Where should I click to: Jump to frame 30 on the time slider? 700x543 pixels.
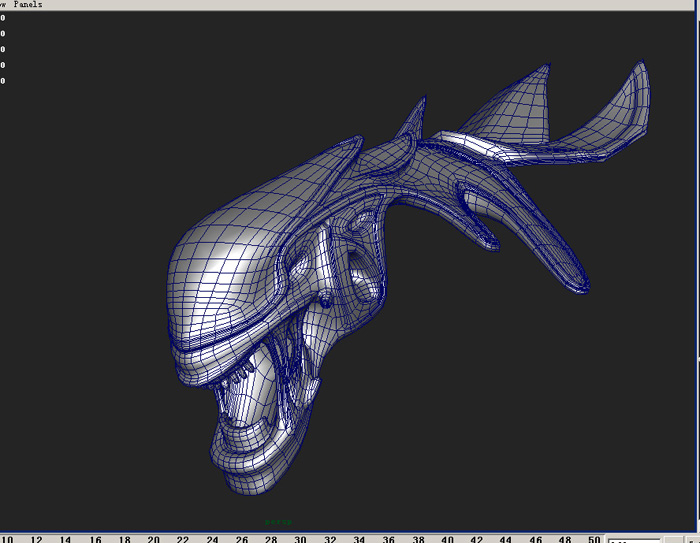coord(300,539)
